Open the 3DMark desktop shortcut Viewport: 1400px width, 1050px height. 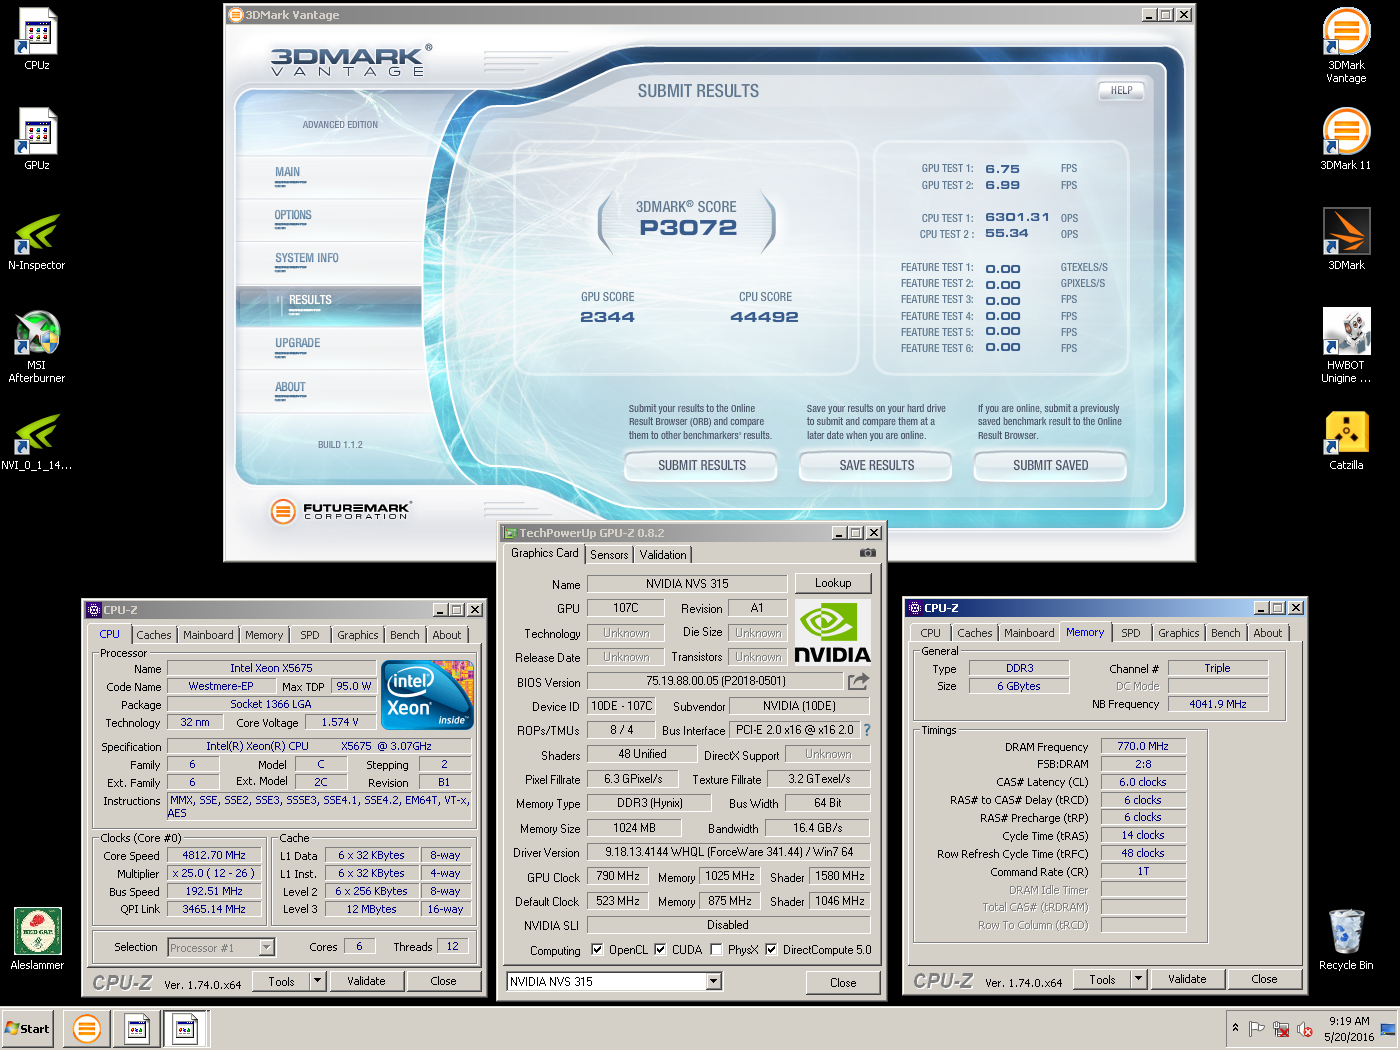(x=1346, y=240)
